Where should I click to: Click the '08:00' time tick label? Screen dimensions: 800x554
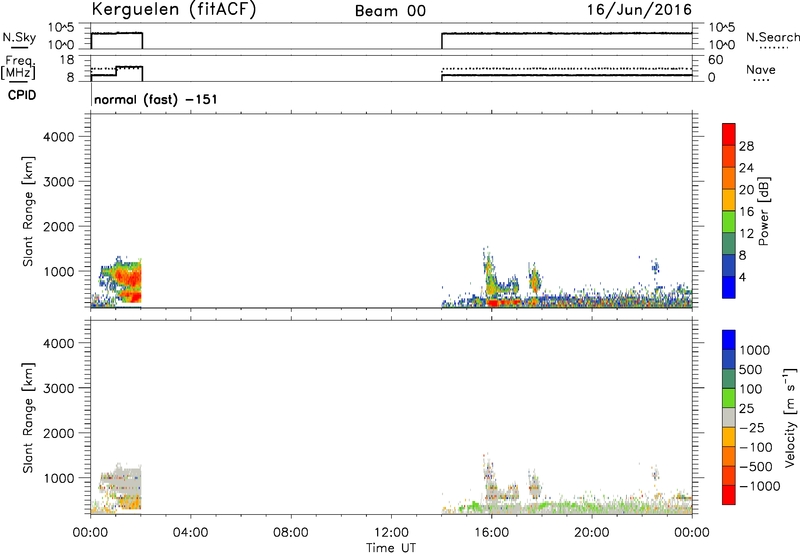tap(291, 533)
